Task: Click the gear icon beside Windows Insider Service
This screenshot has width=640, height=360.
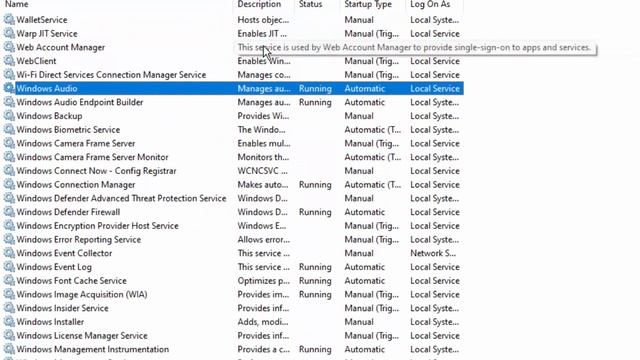Action: (9, 308)
